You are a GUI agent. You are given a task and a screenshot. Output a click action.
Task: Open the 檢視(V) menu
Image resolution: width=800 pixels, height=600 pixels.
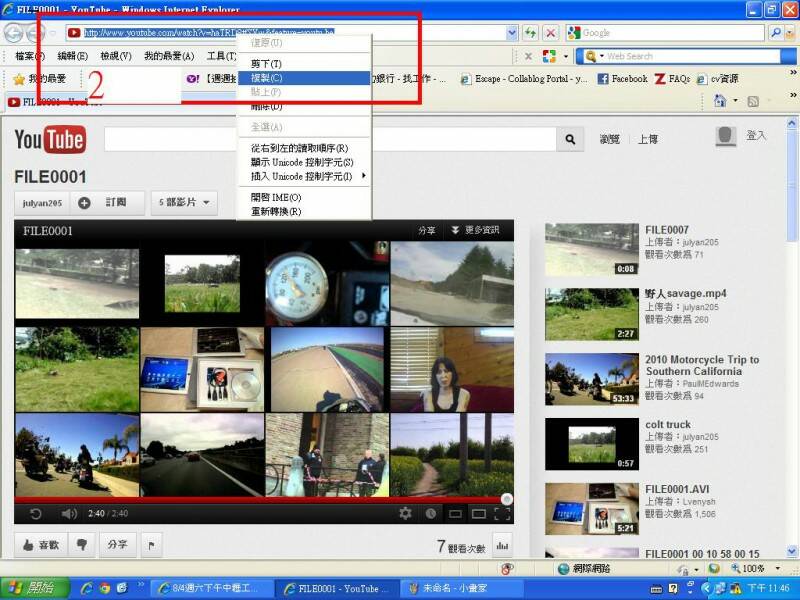[116, 56]
